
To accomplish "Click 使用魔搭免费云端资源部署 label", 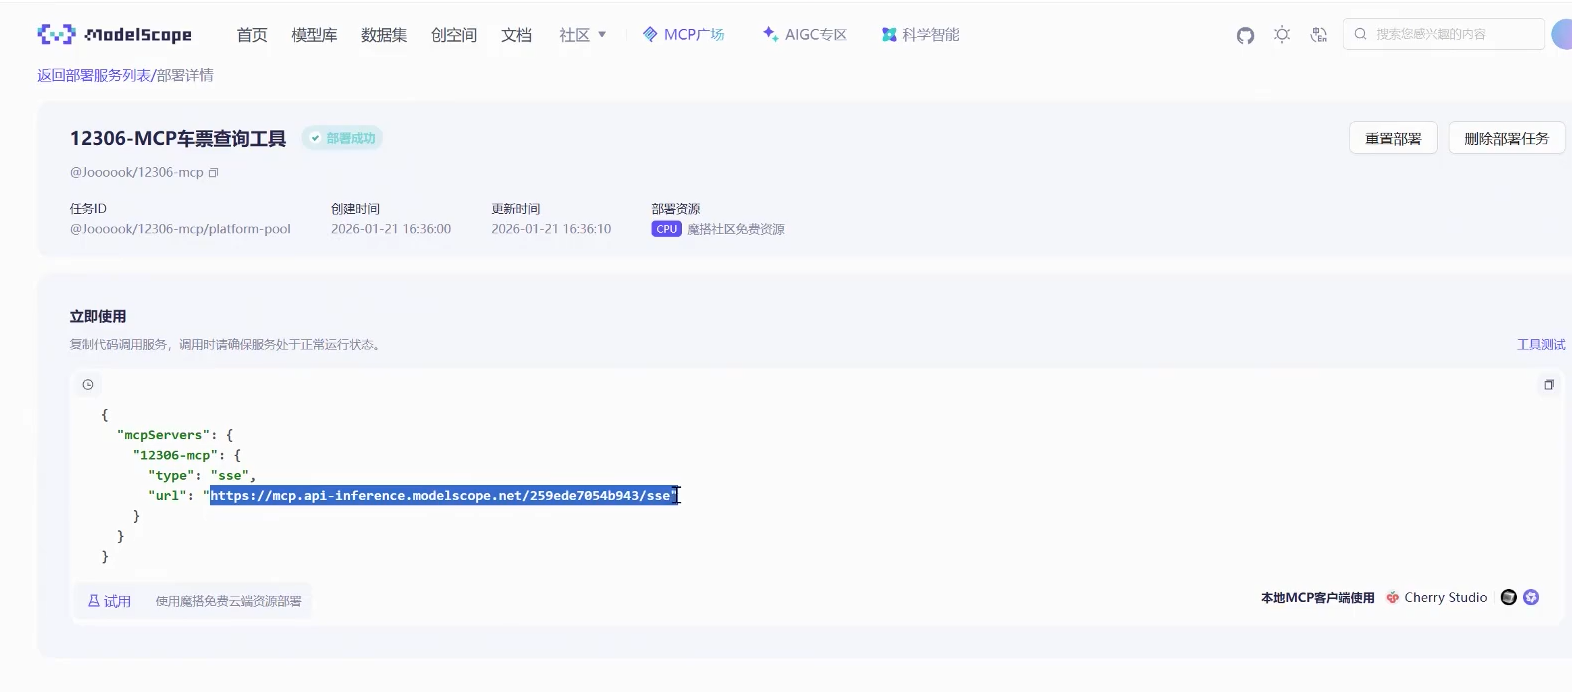I will [228, 601].
